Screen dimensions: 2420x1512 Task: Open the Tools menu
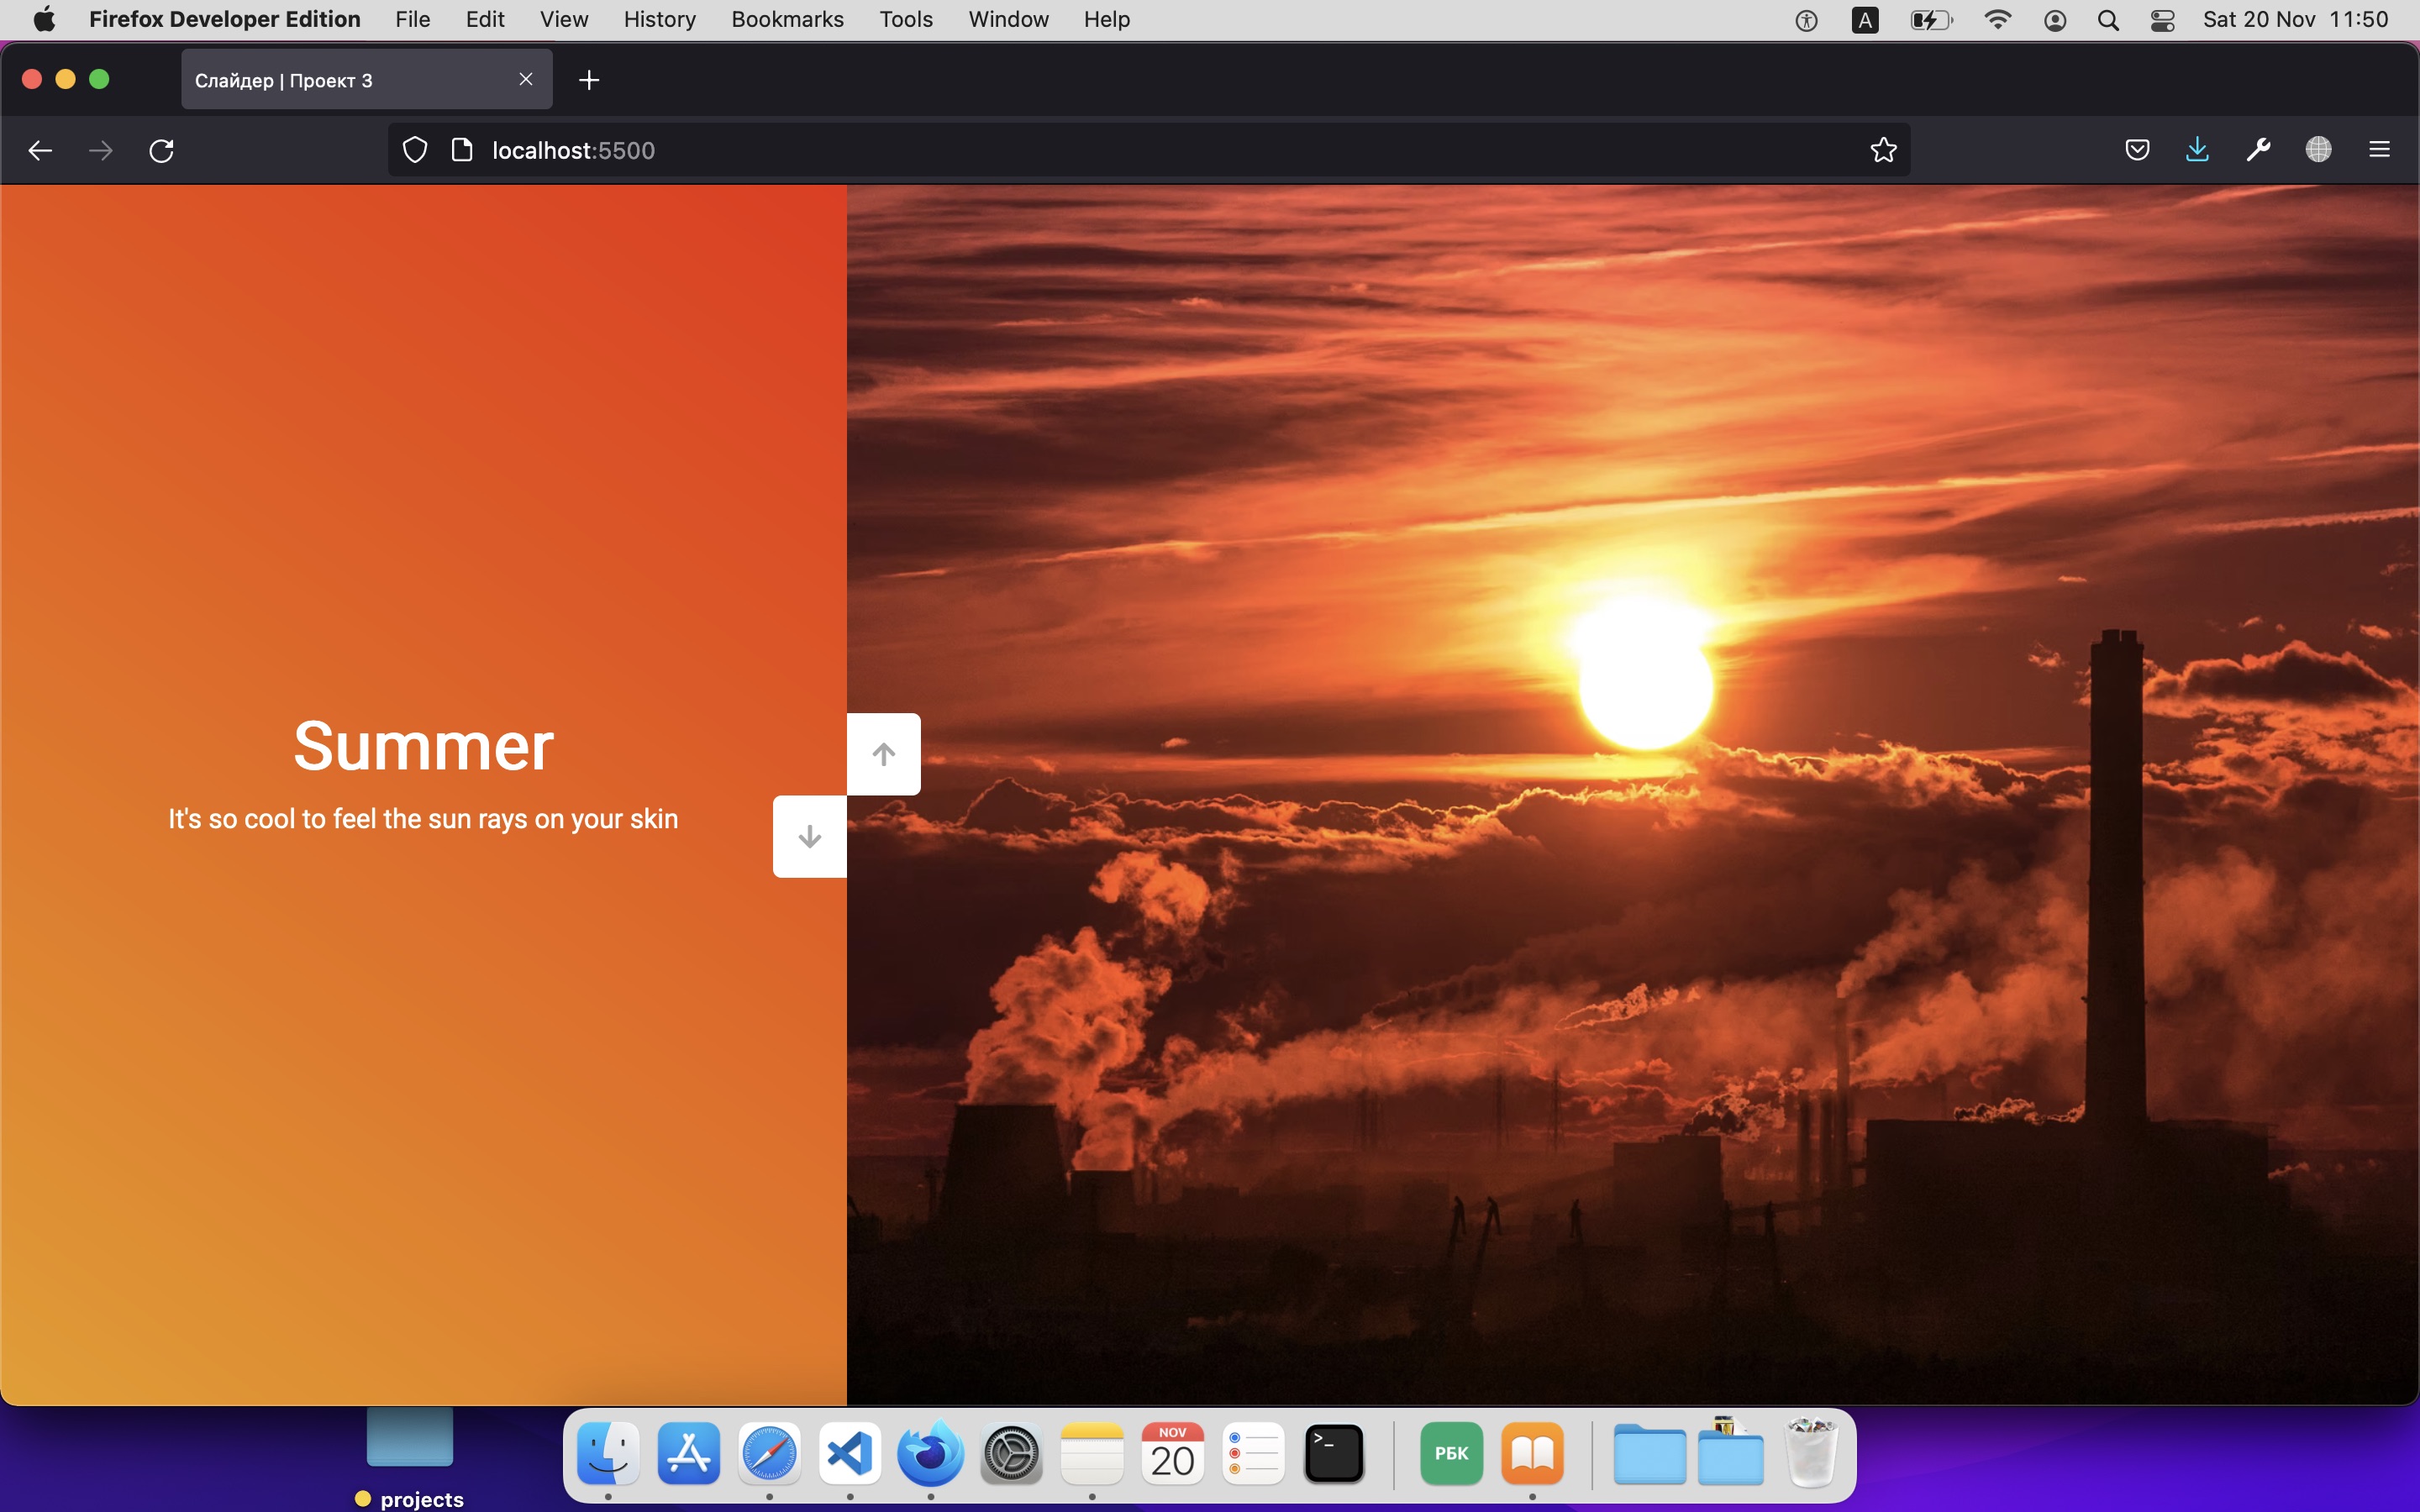pos(904,19)
